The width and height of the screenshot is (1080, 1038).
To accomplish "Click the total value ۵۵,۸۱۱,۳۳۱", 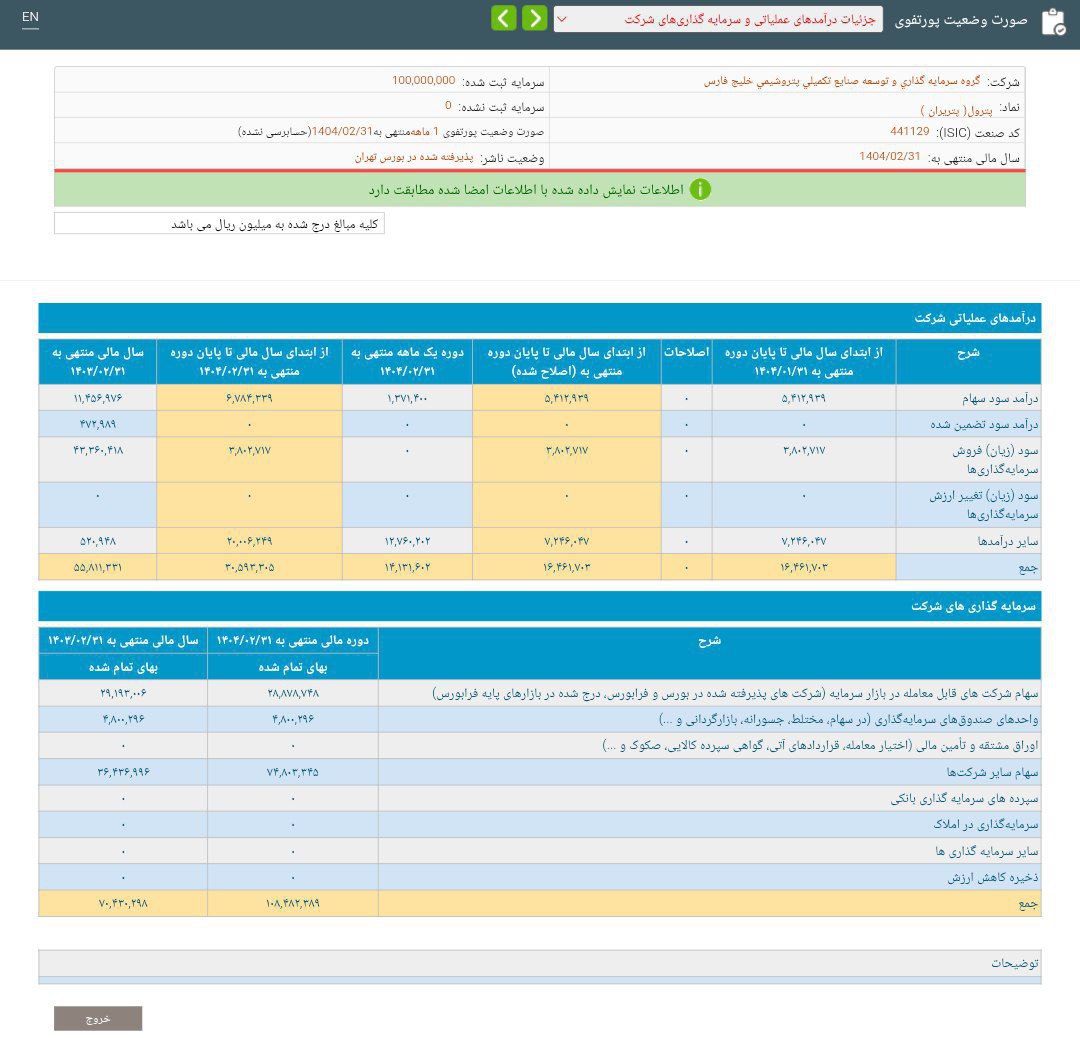I will coord(98,568).
